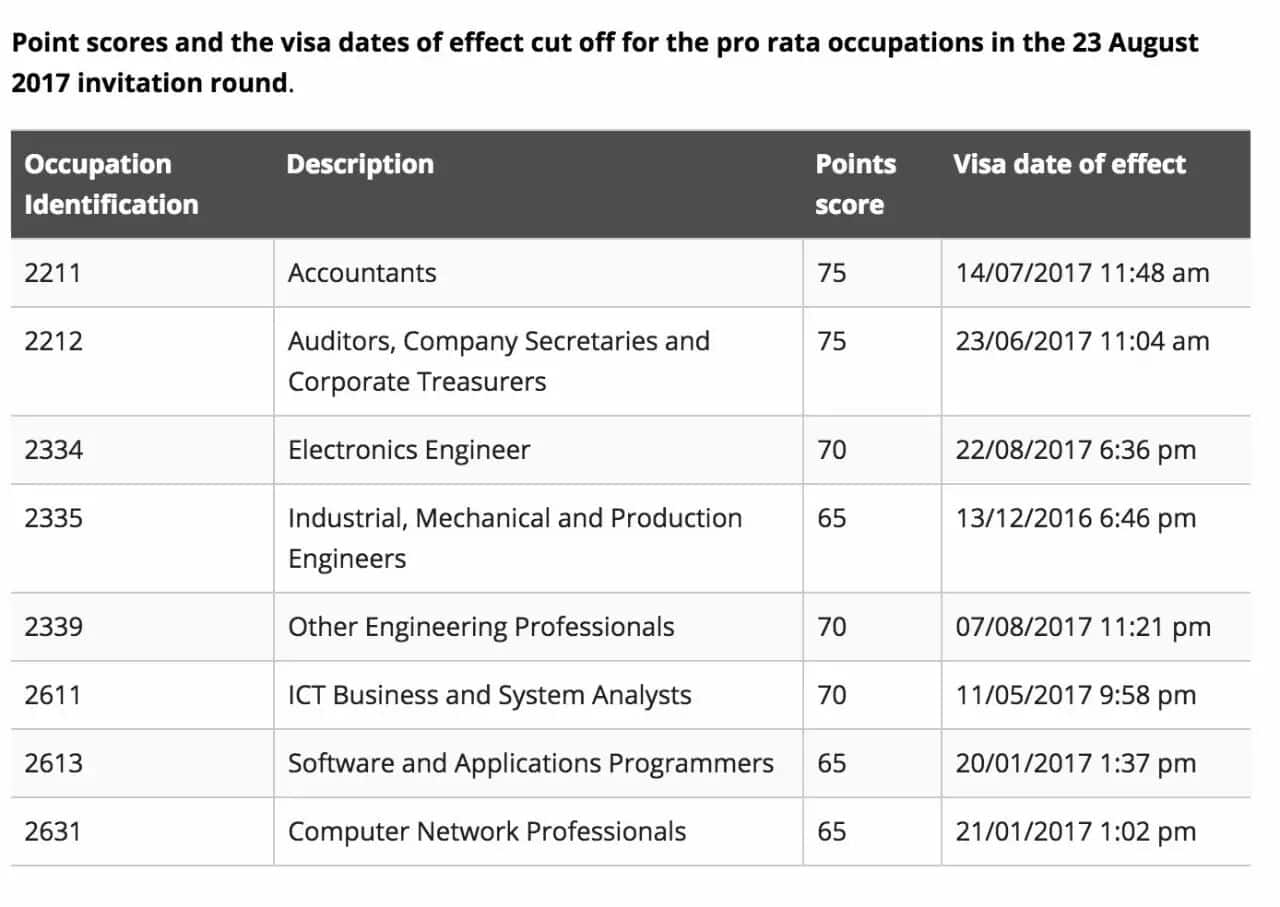Select occupation code 2611 cell

pos(142,696)
